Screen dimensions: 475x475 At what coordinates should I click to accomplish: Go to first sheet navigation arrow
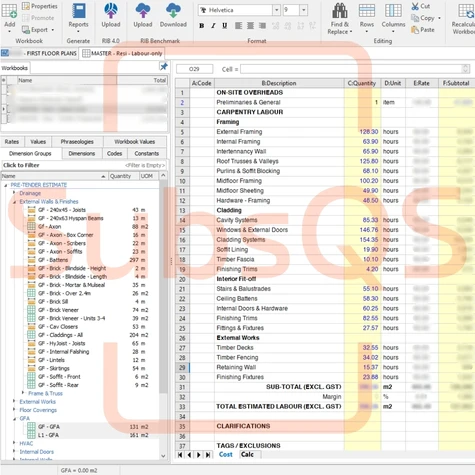pos(180,455)
